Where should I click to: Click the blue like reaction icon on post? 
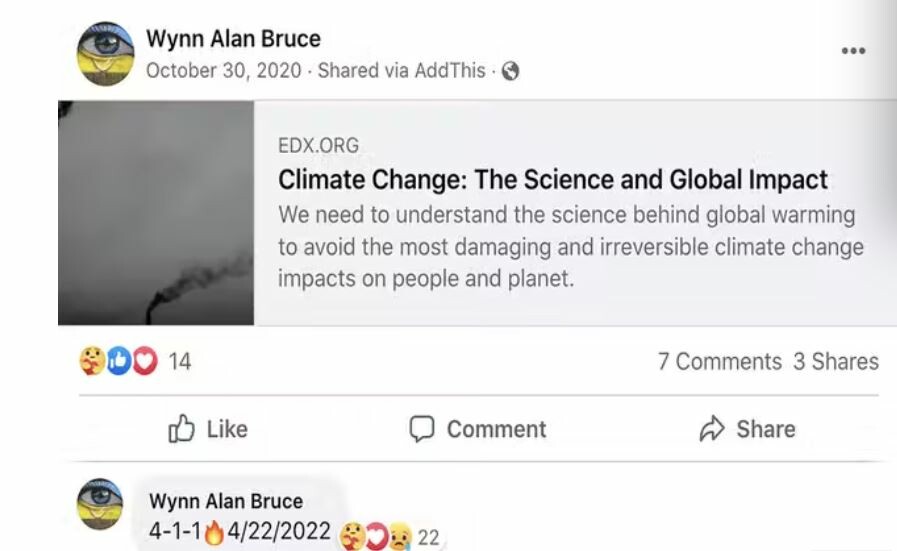tap(118, 361)
